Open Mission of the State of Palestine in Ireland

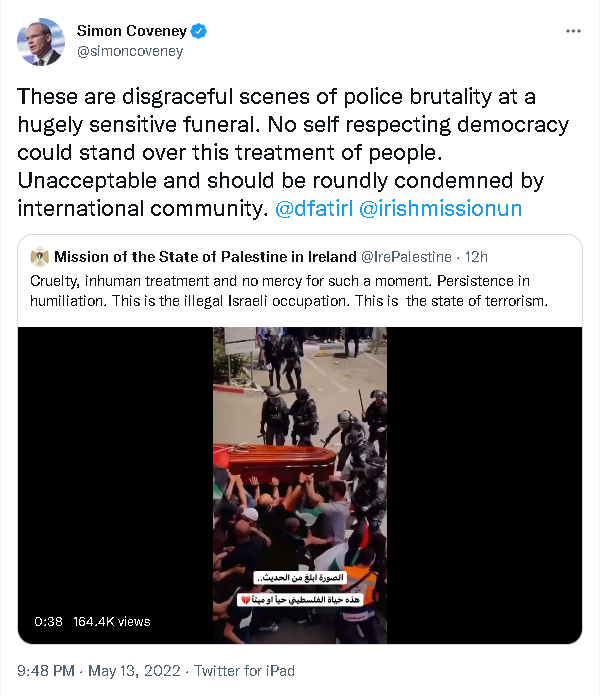pyautogui.click(x=205, y=257)
